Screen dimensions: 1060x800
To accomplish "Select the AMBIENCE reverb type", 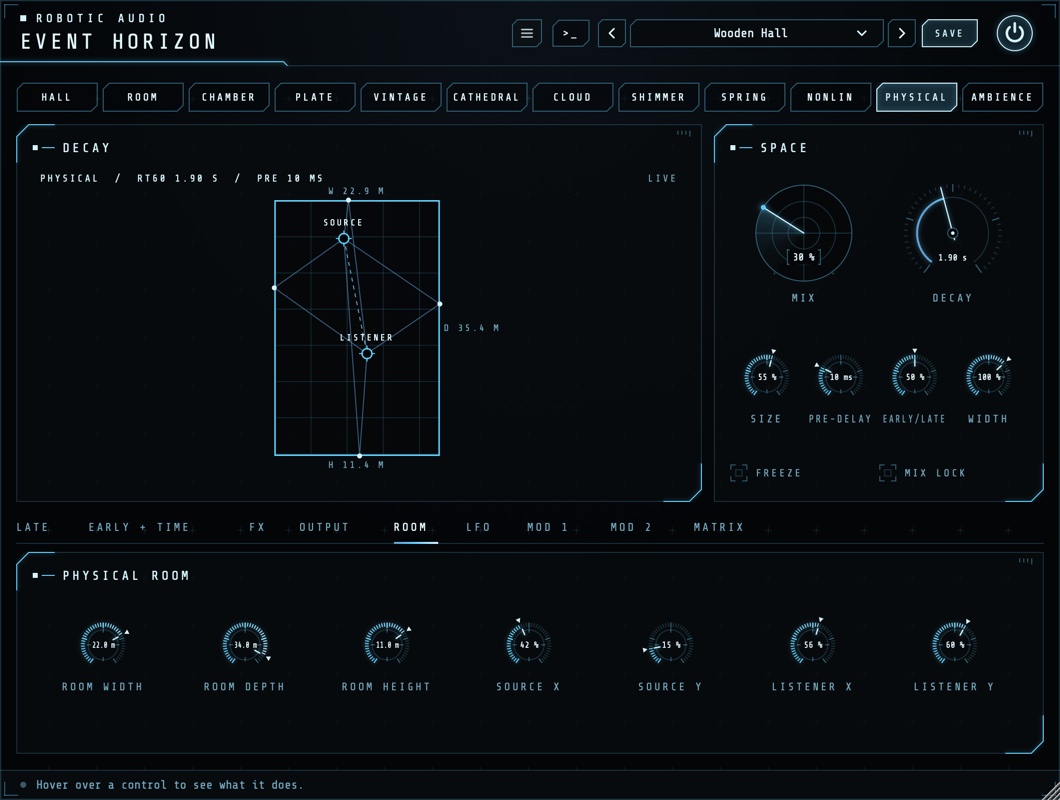I will pos(1002,97).
